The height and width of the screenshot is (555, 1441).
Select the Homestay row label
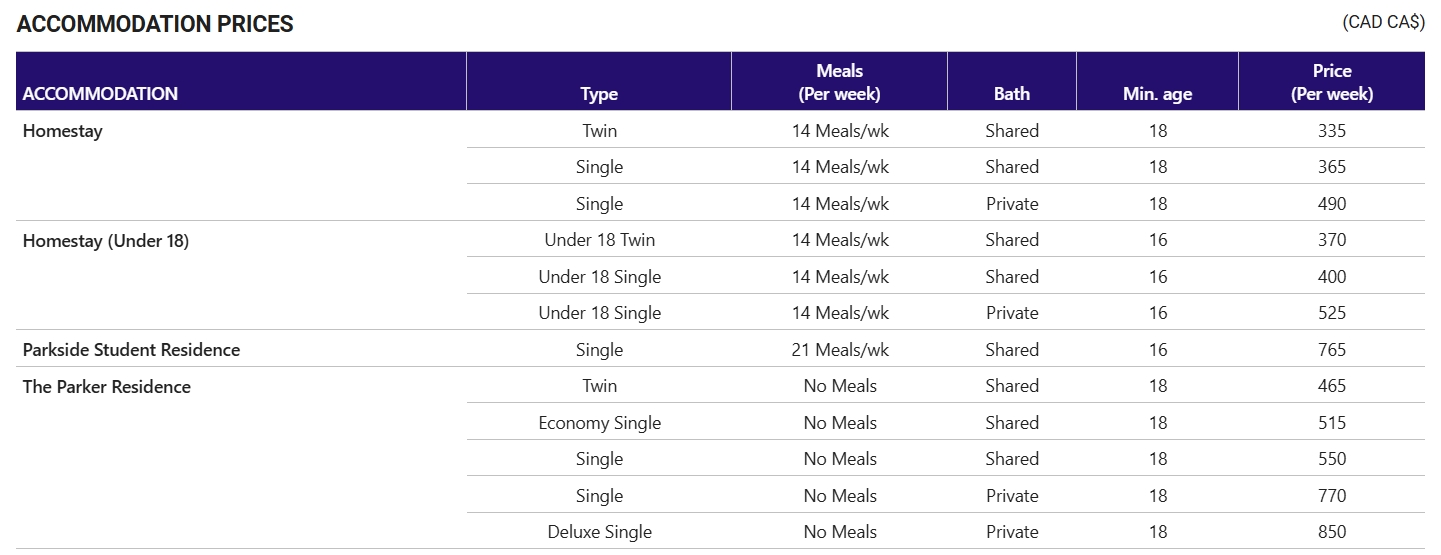[62, 131]
